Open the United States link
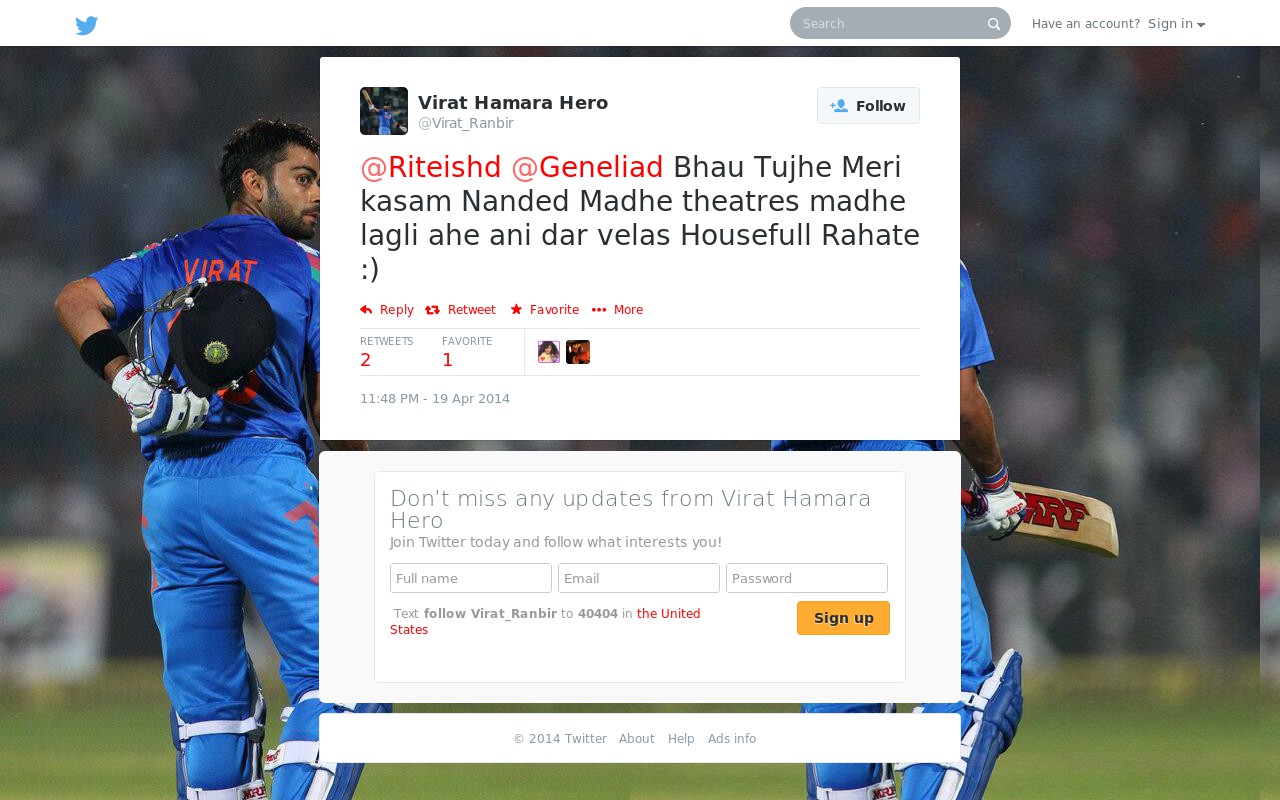 coord(545,622)
